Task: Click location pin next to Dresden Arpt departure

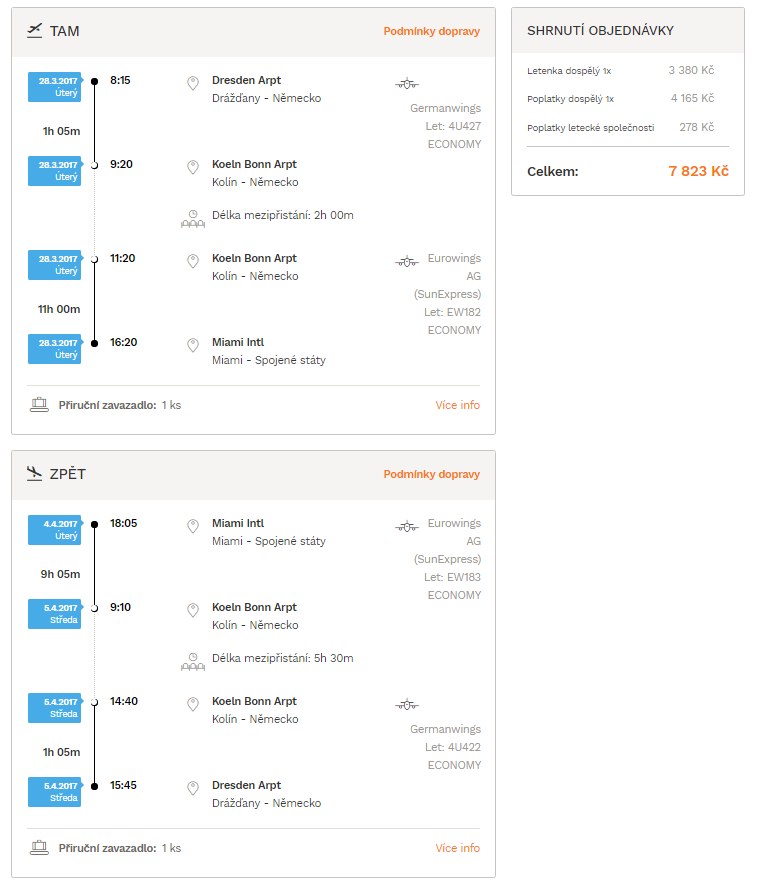Action: coord(193,84)
